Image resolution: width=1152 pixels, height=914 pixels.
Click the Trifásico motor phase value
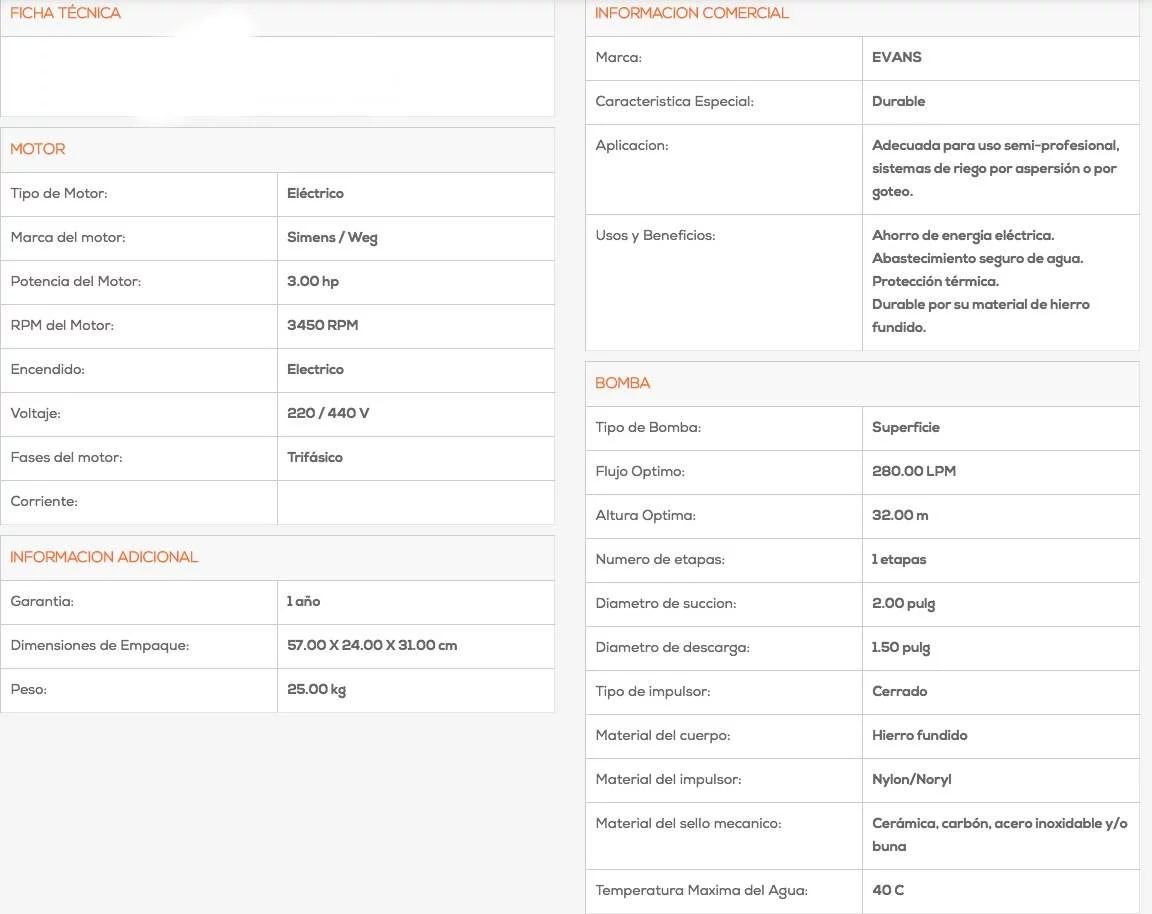coord(314,457)
